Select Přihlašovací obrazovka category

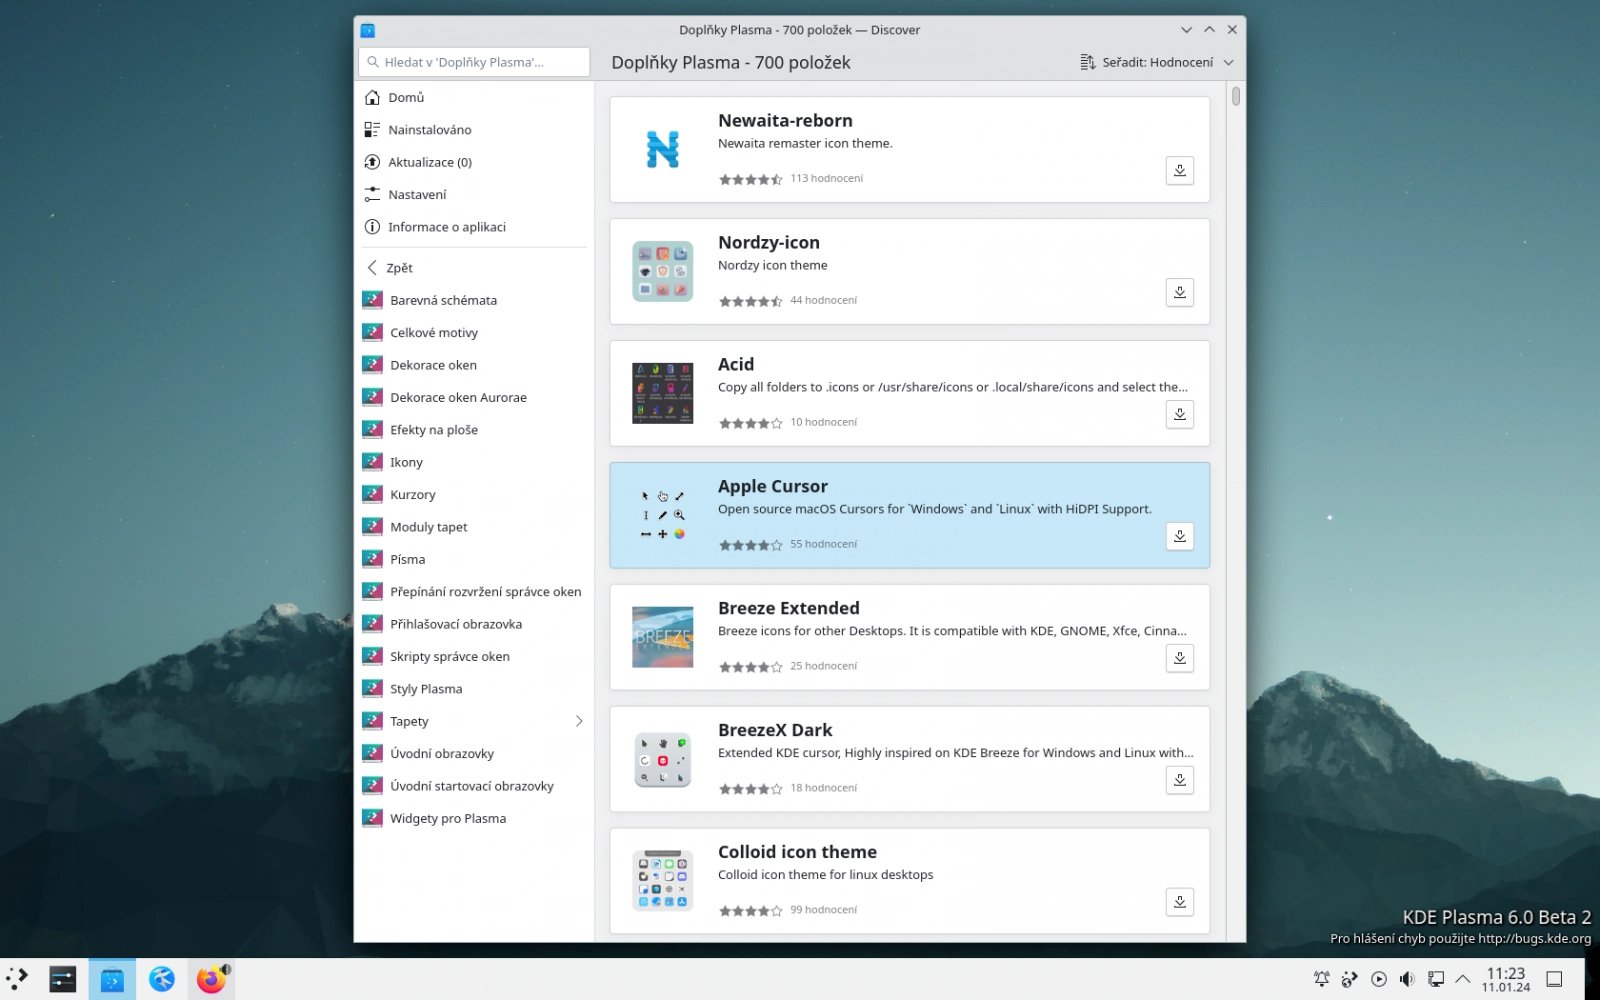coord(474,624)
